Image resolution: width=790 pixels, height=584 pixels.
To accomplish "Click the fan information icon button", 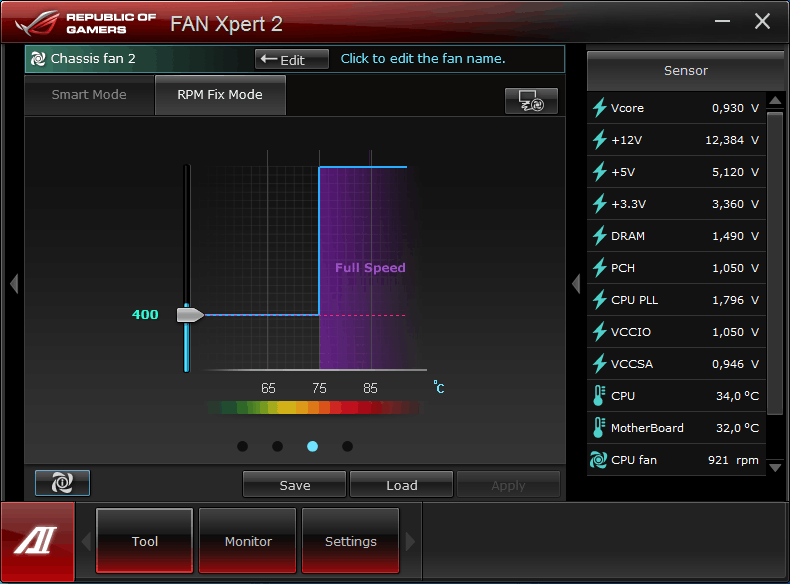I will pyautogui.click(x=62, y=483).
